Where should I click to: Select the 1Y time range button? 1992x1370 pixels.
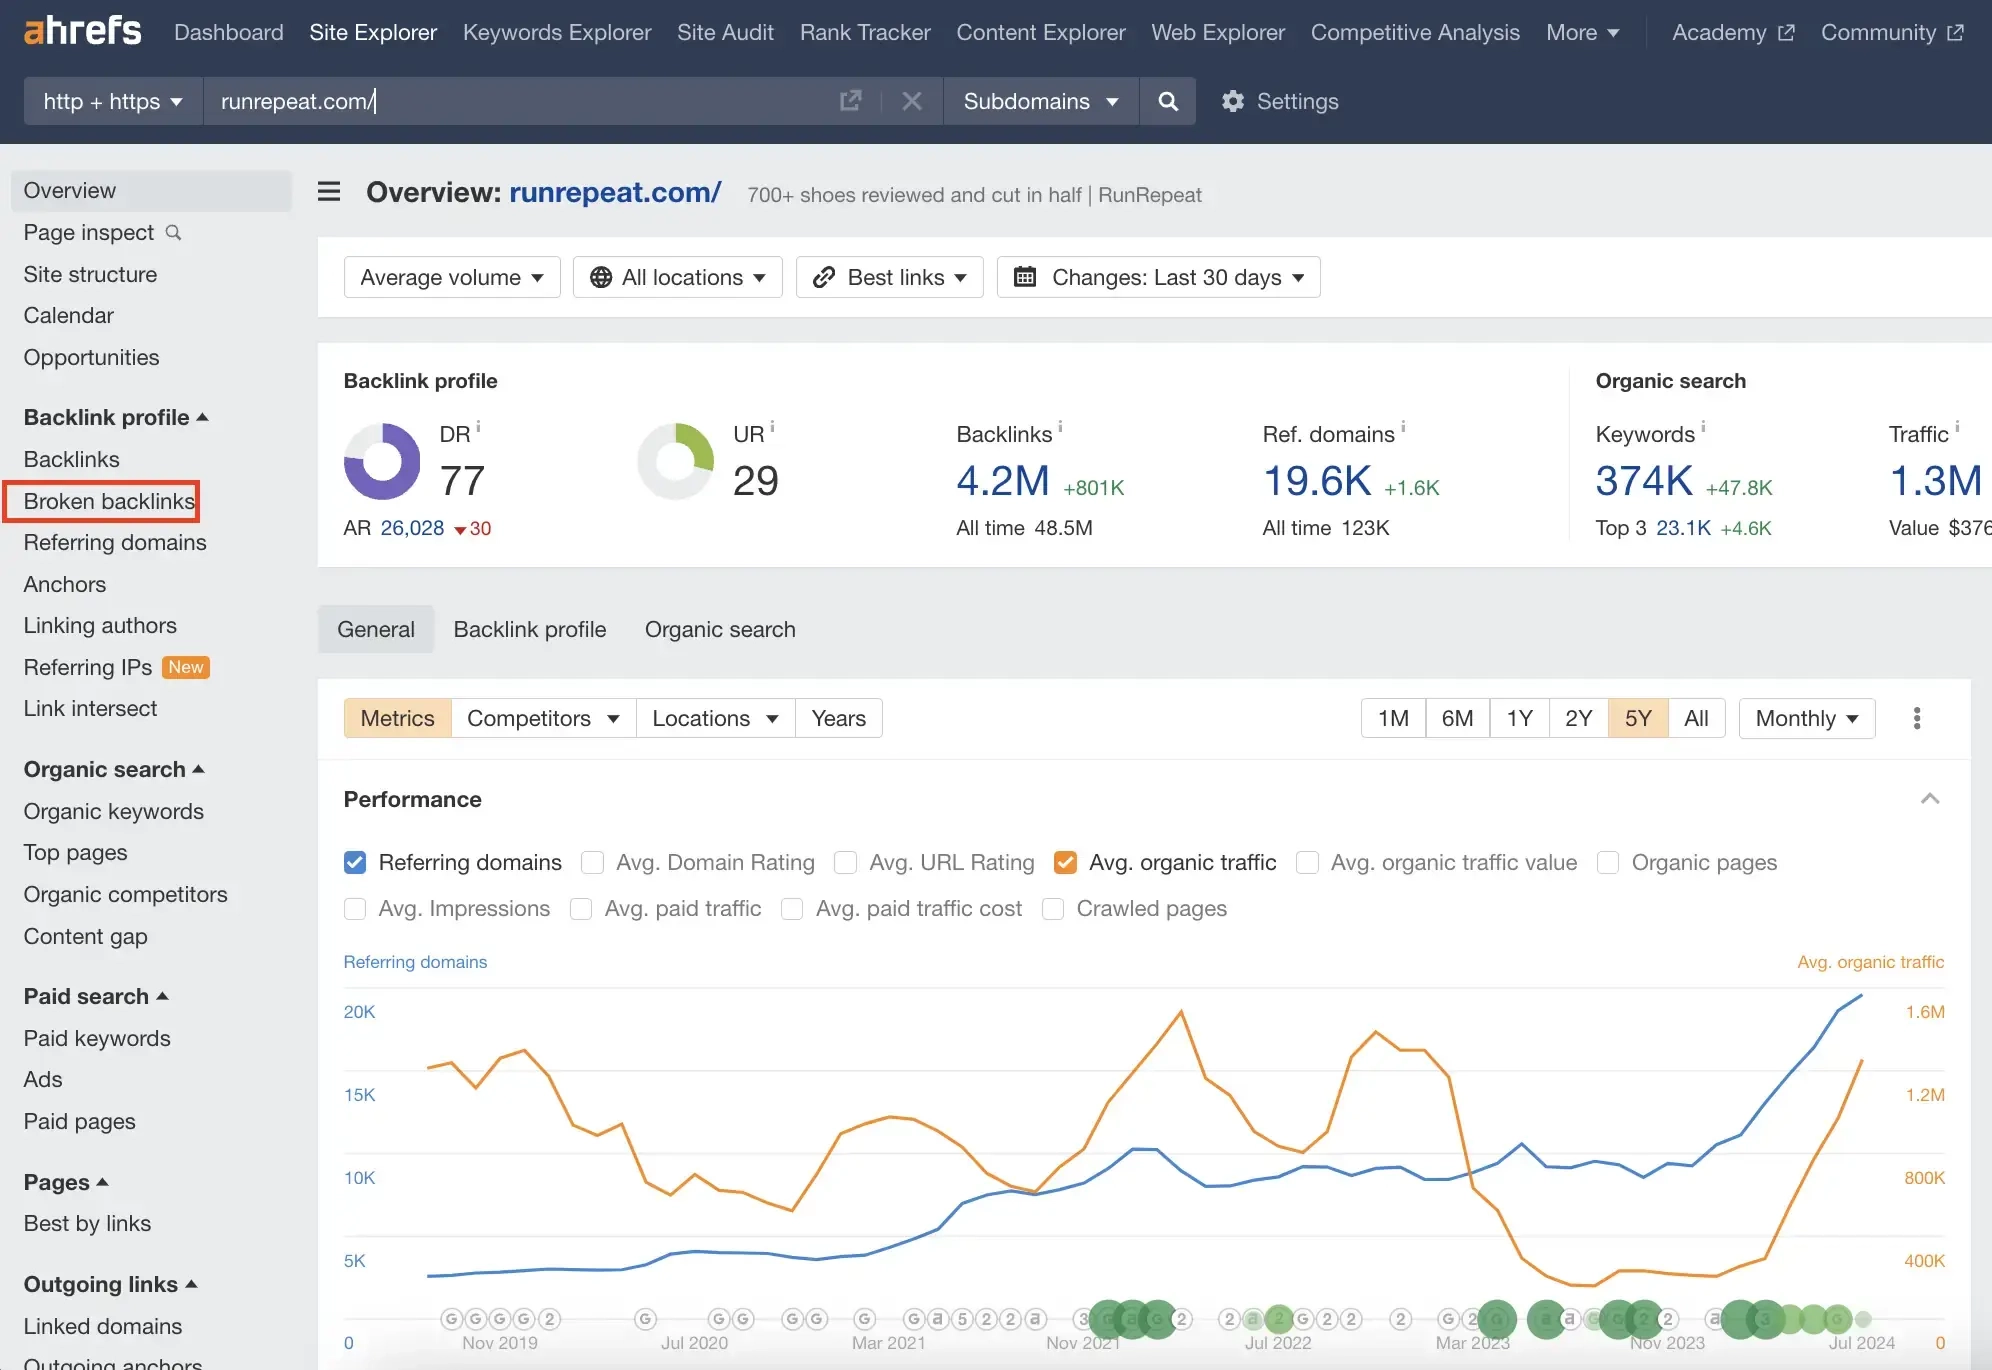1519,718
